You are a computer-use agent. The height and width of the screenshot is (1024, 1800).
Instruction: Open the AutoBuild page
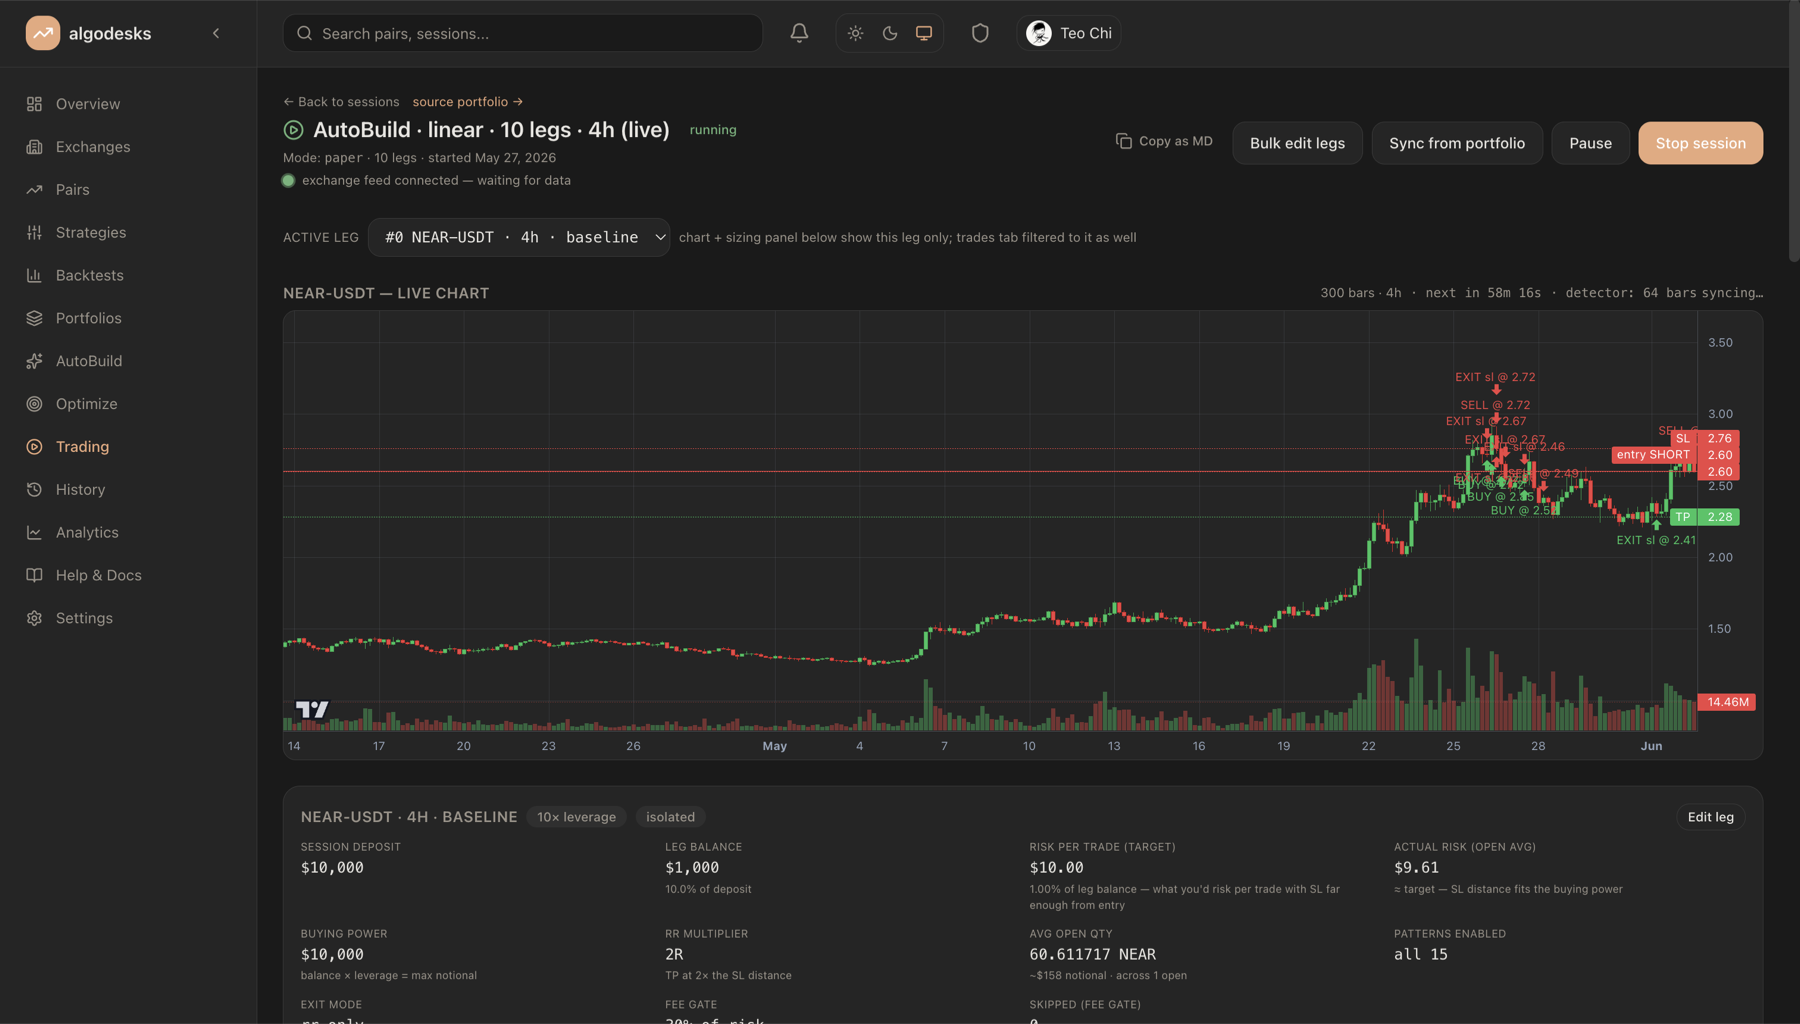click(88, 361)
